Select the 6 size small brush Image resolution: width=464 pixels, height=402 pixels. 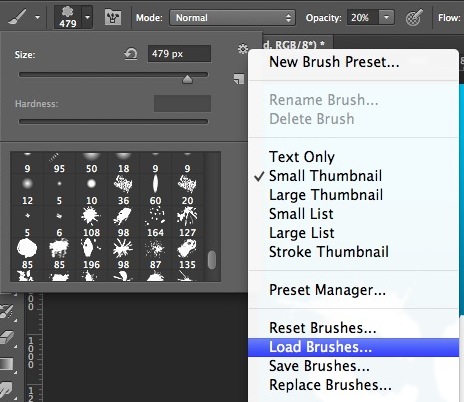coord(59,223)
